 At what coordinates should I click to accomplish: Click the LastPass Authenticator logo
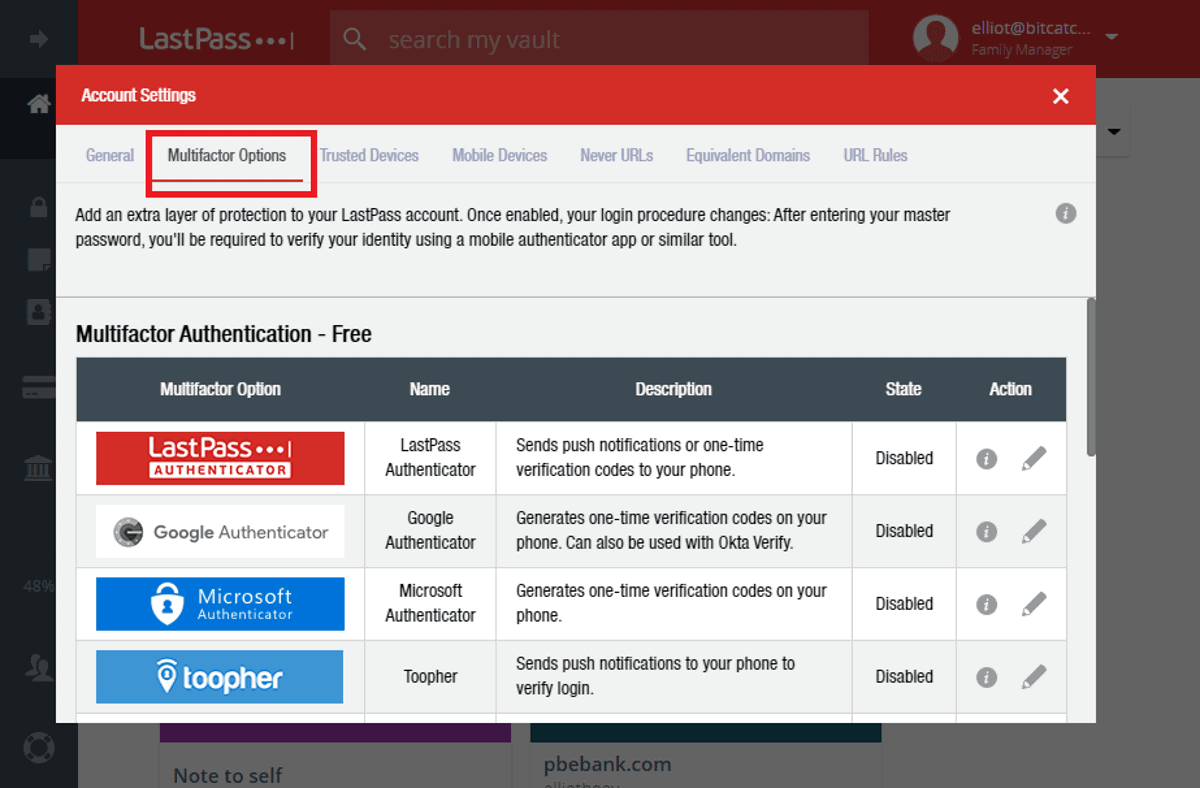[x=220, y=458]
